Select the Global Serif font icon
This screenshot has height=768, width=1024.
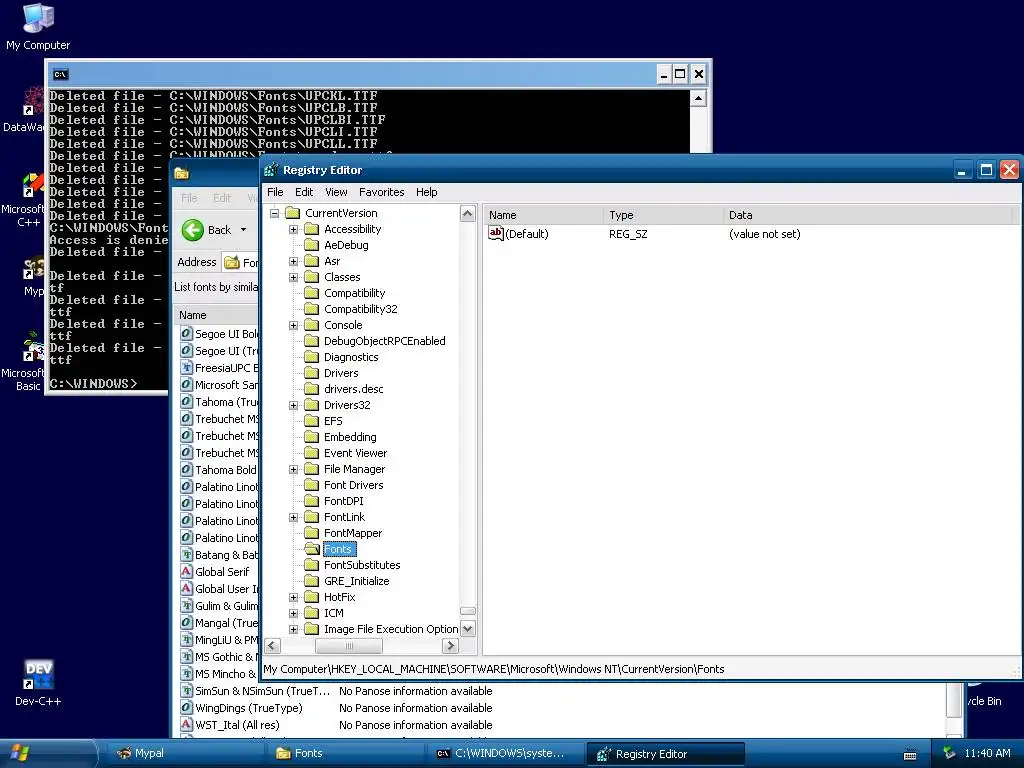pyautogui.click(x=186, y=571)
